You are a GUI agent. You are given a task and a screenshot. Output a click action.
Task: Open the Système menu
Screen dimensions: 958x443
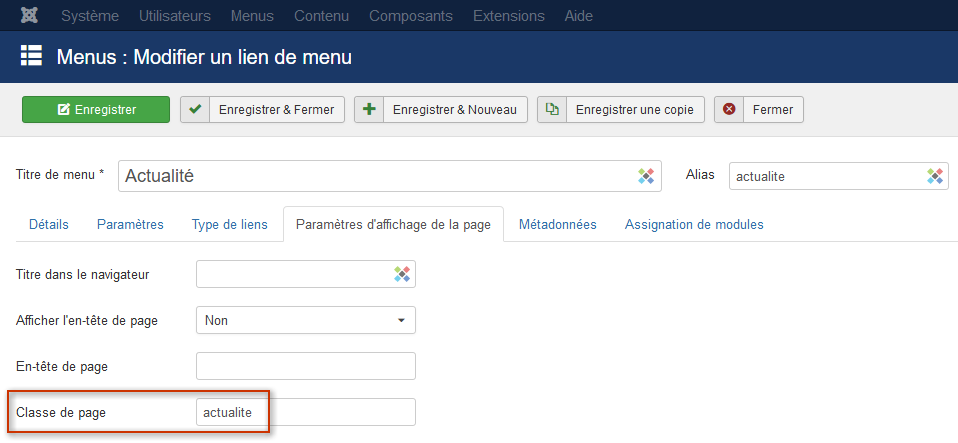(90, 16)
